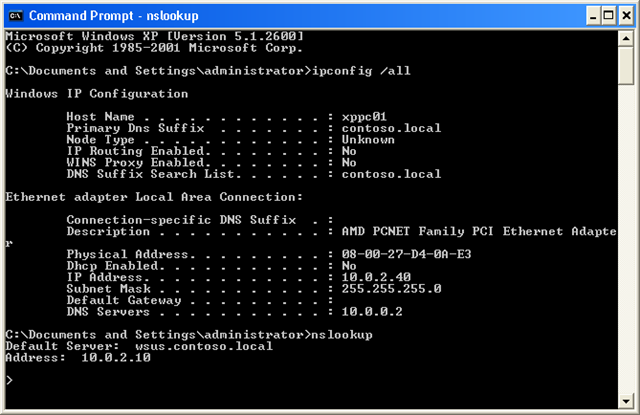
Task: Close the Command Prompt window
Action: 625,15
